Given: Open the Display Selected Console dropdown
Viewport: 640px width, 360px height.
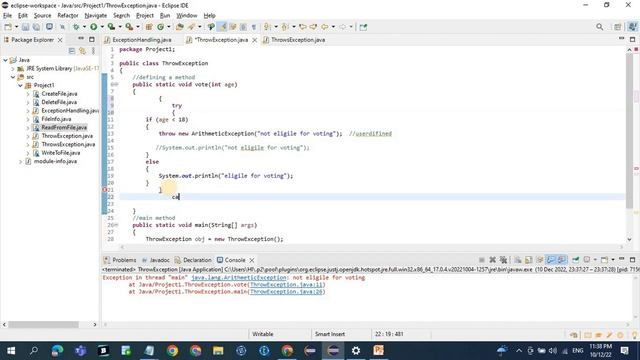Looking at the screenshot, I should (595, 260).
